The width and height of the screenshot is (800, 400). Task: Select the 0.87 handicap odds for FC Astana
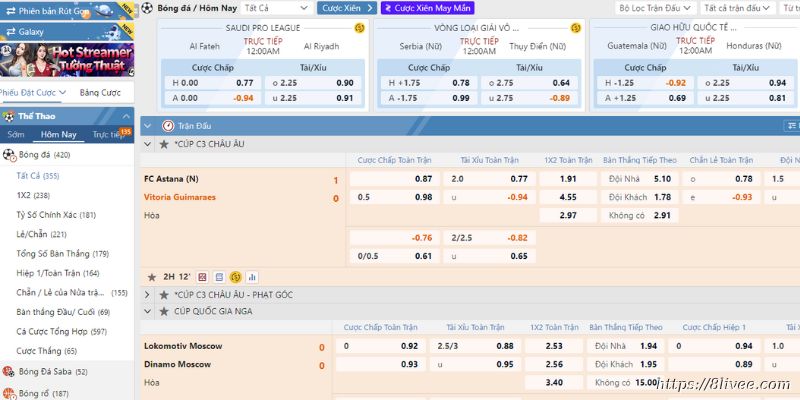422,178
